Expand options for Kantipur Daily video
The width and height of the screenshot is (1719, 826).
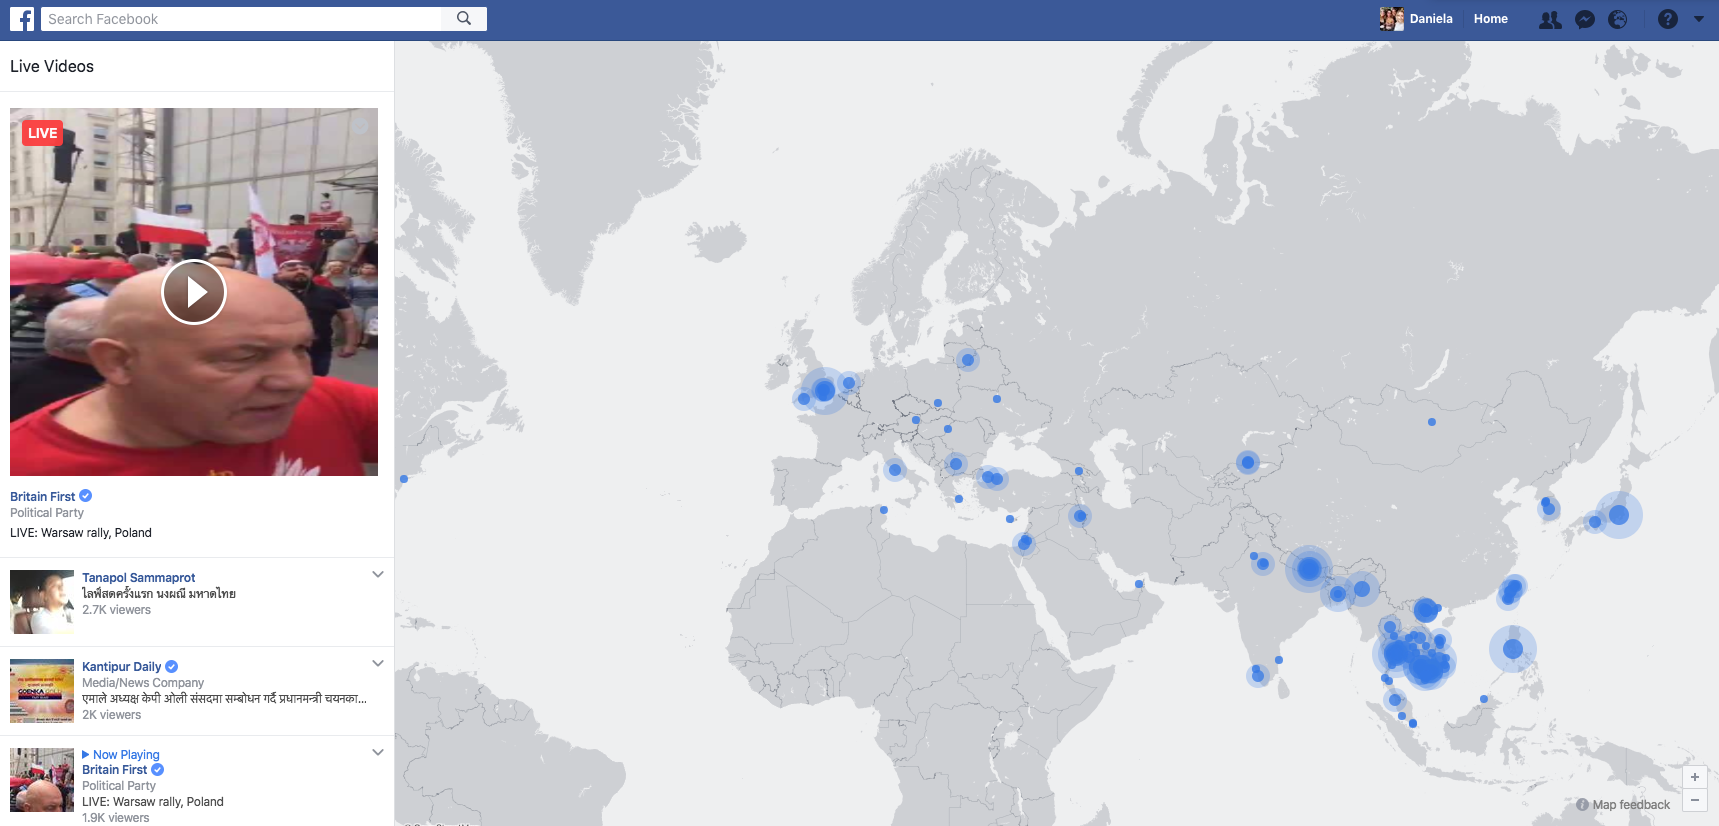coord(378,663)
